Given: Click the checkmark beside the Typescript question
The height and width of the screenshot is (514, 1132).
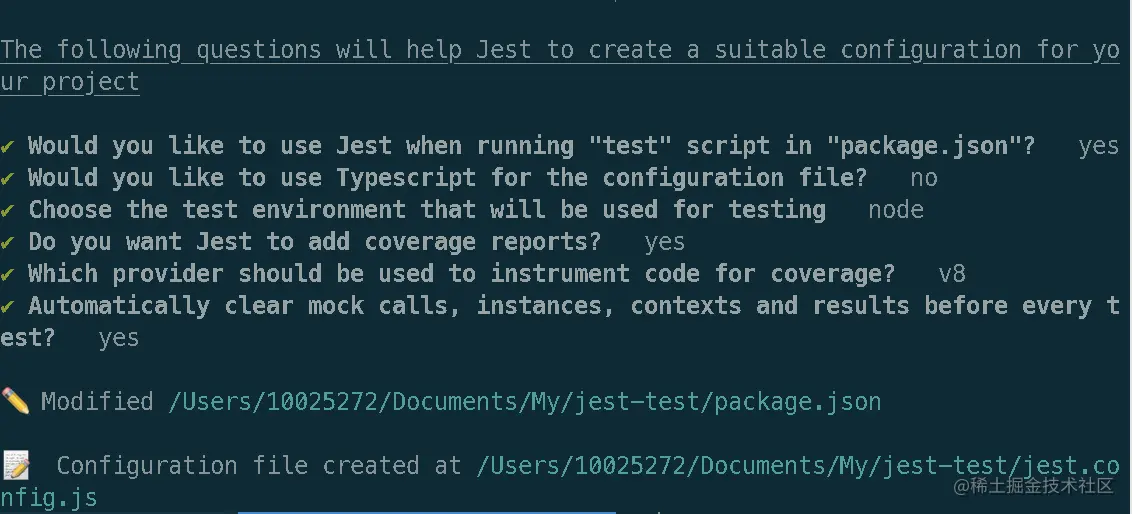Looking at the screenshot, I should click(7, 178).
